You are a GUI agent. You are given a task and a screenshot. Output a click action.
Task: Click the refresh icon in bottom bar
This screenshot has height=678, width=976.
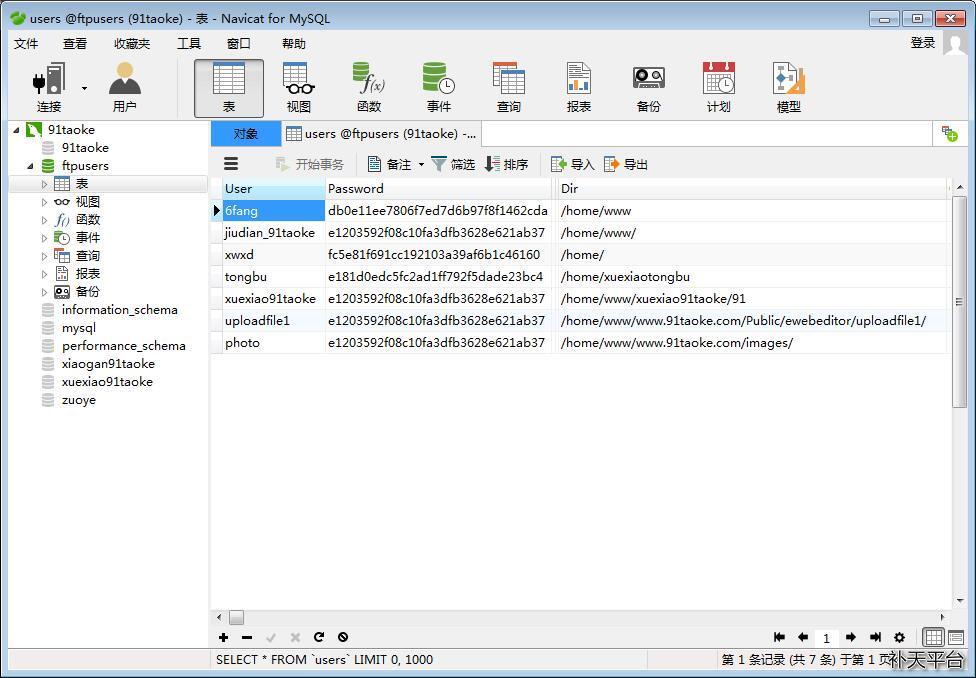coord(319,637)
